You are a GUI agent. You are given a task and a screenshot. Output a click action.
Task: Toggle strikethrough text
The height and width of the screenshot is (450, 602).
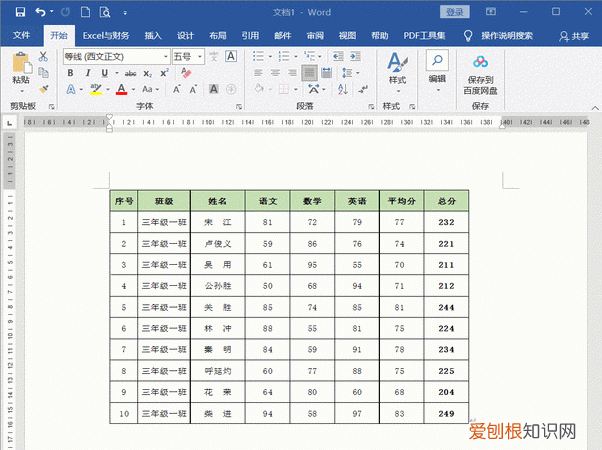click(131, 73)
